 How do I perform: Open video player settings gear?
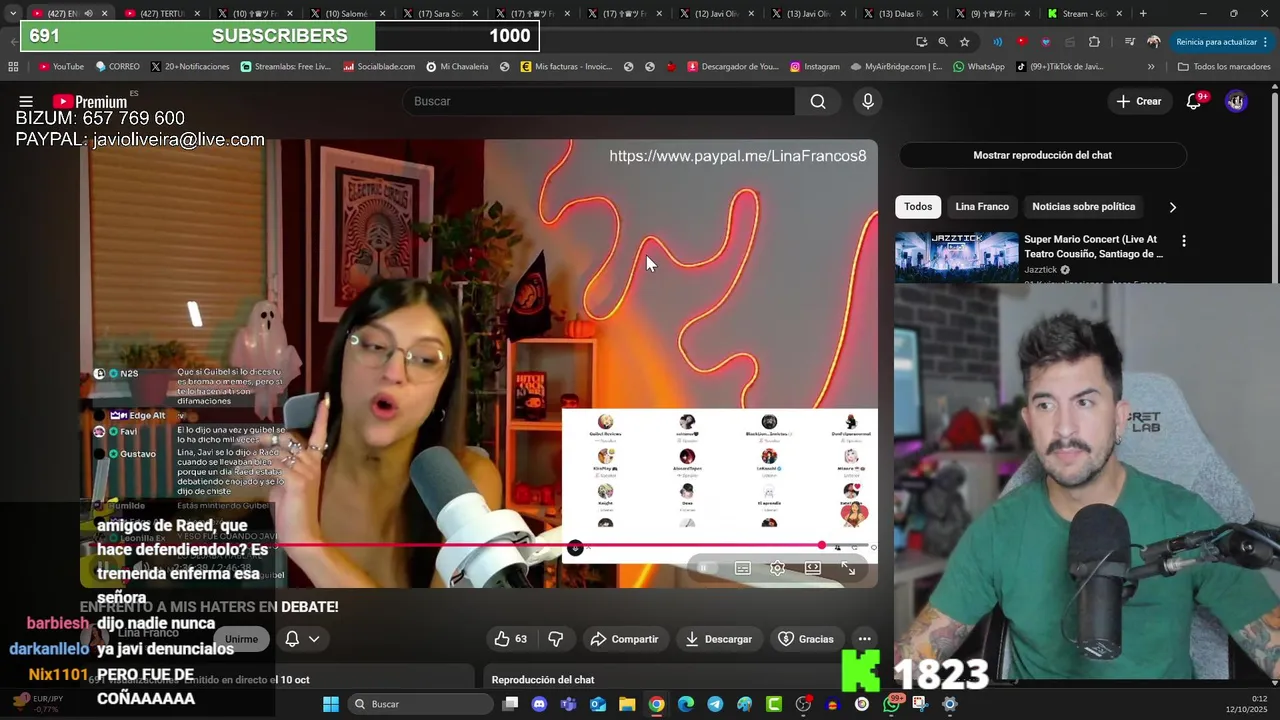pos(777,568)
